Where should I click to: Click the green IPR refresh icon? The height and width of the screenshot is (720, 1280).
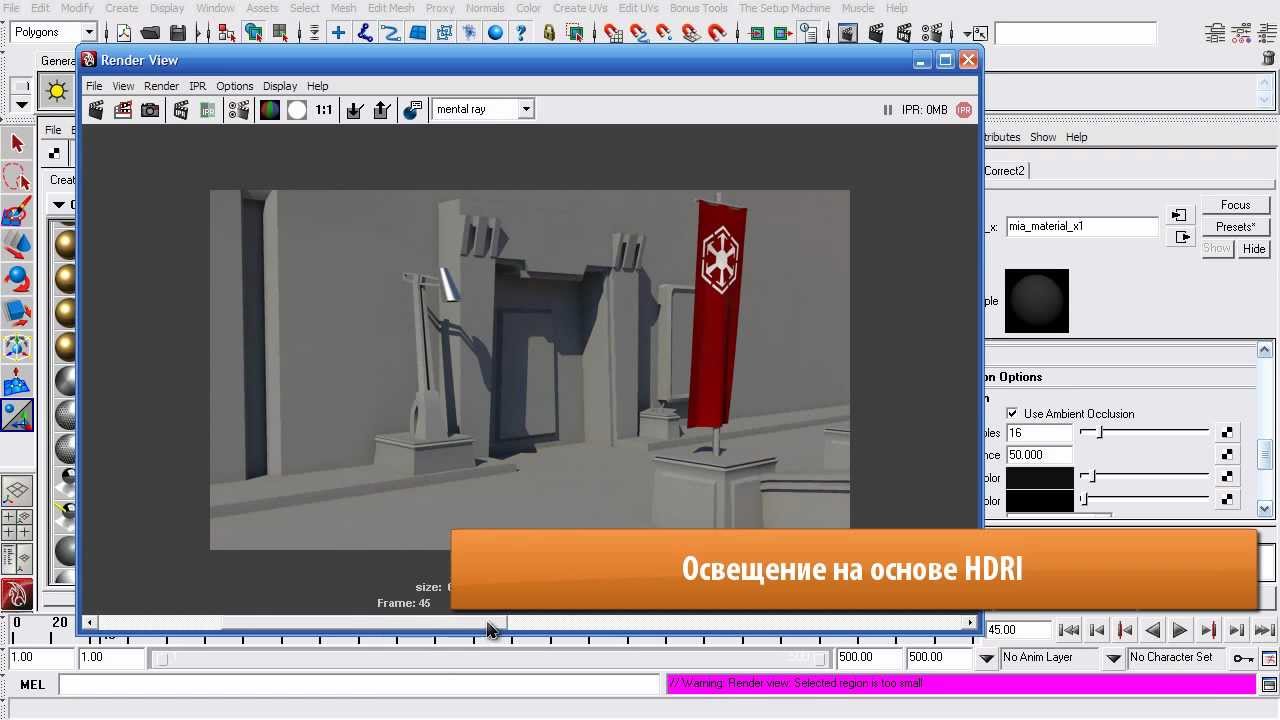tap(208, 110)
